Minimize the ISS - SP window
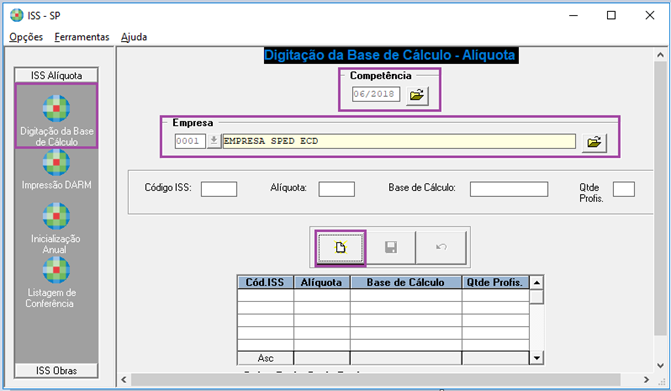671x391 pixels. [573, 15]
